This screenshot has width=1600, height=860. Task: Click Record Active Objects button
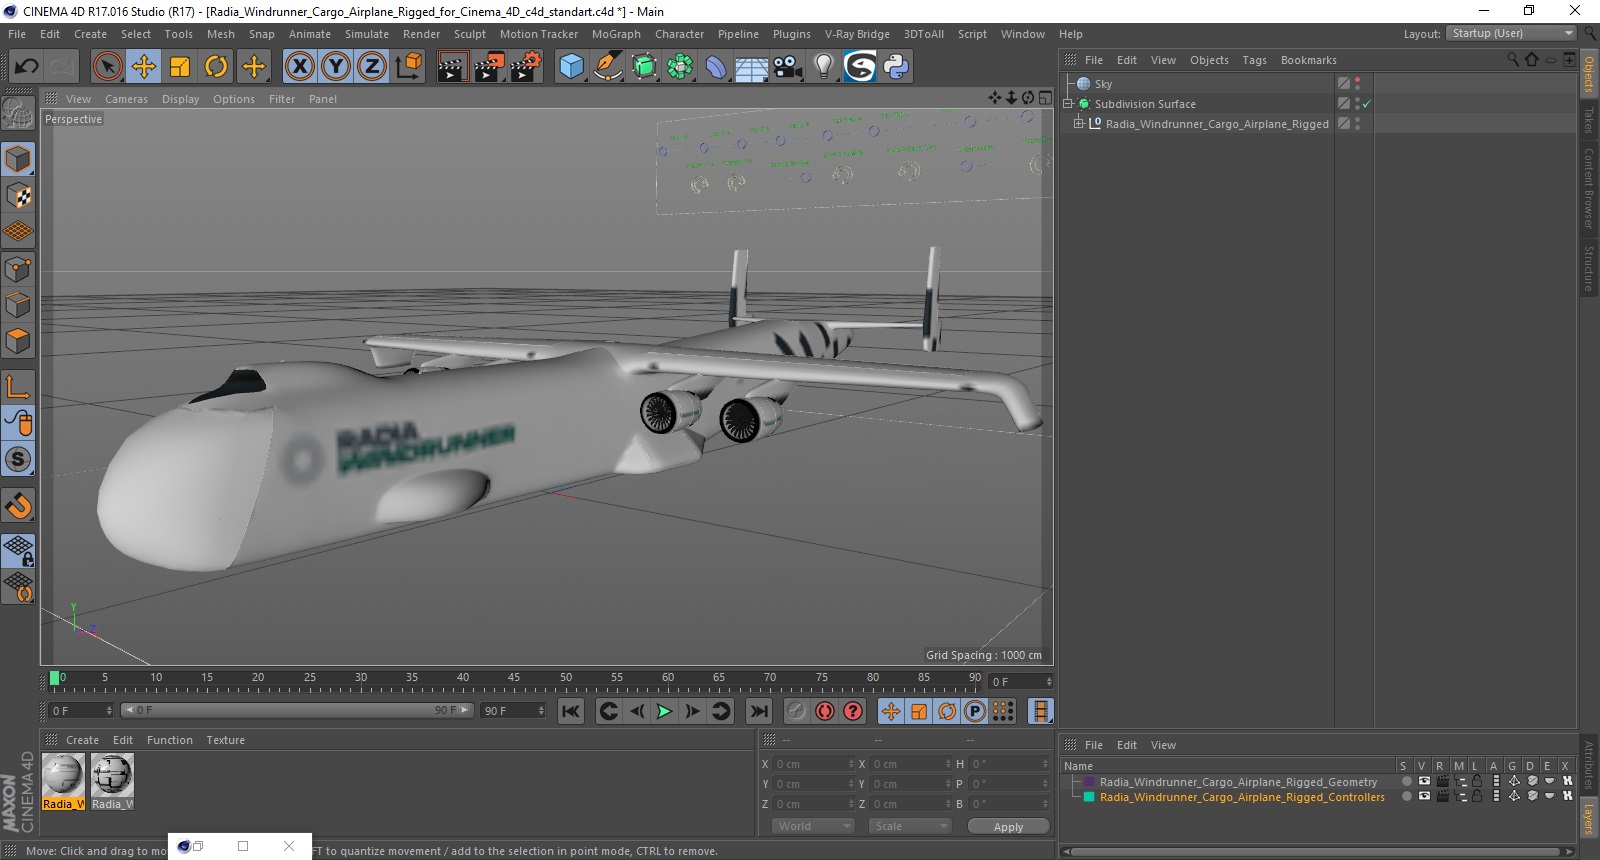pos(796,711)
